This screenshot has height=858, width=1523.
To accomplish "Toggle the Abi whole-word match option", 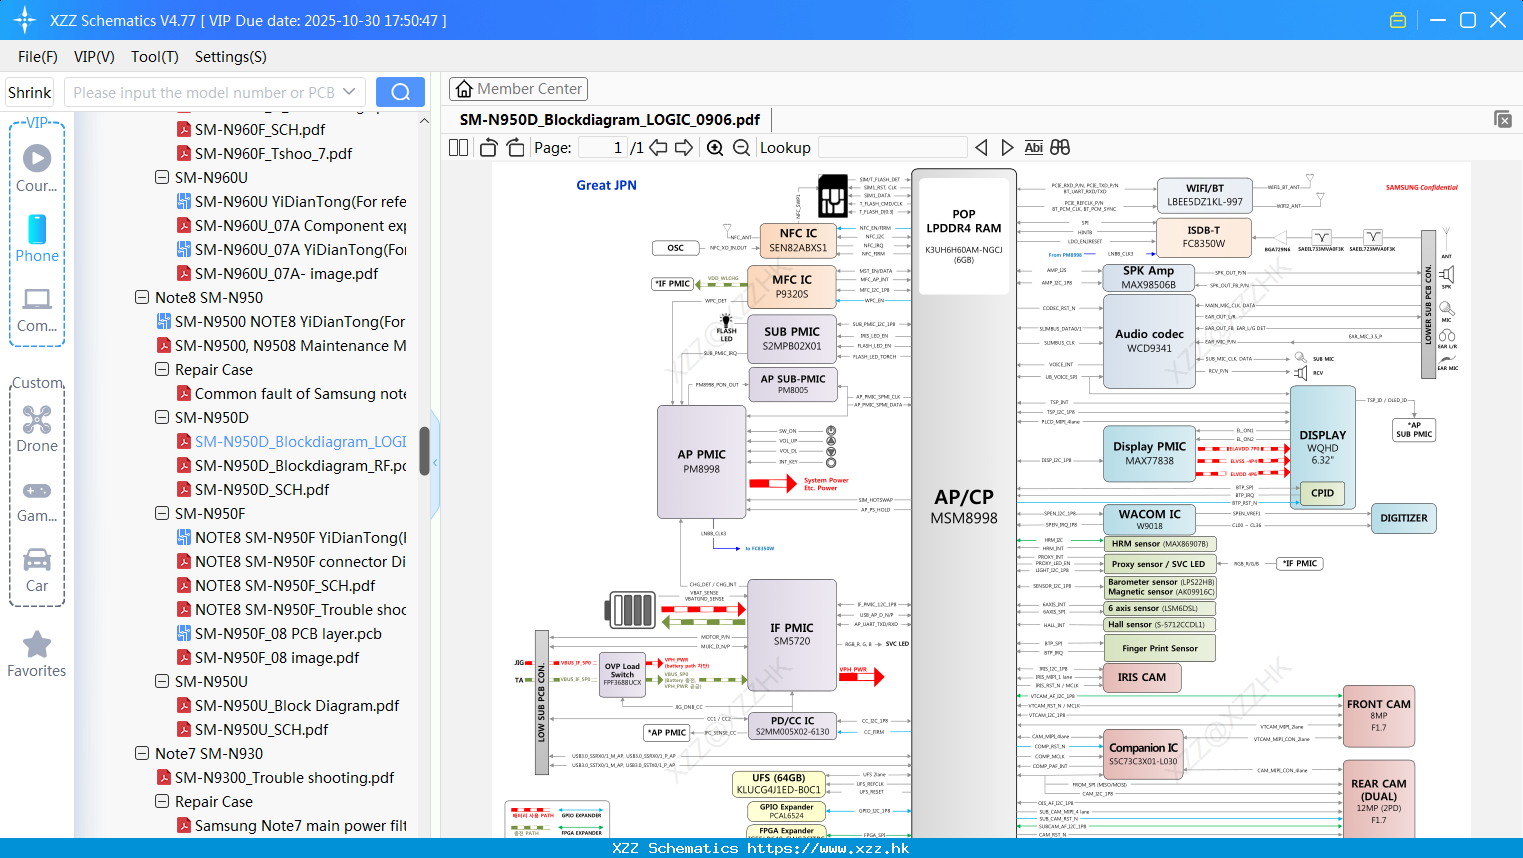I will (1033, 147).
